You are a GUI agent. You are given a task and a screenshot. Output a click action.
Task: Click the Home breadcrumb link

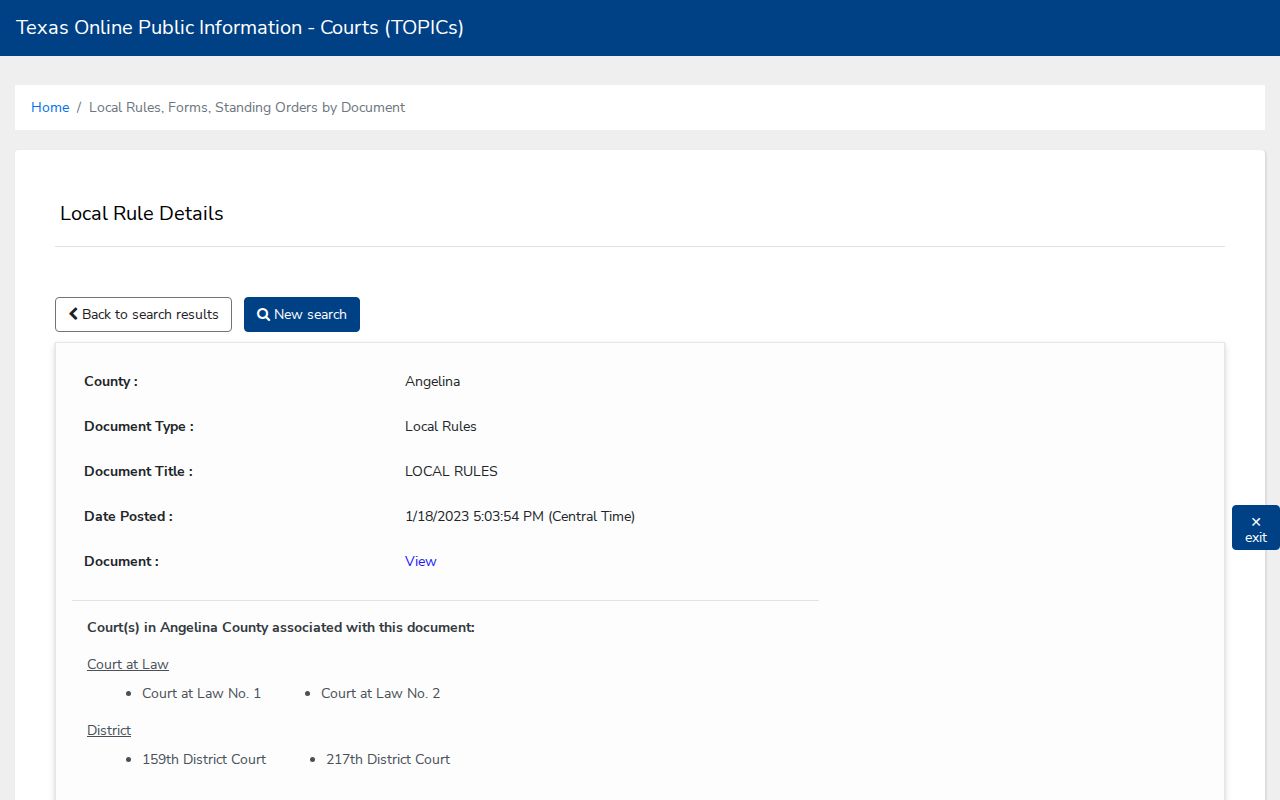(x=50, y=107)
